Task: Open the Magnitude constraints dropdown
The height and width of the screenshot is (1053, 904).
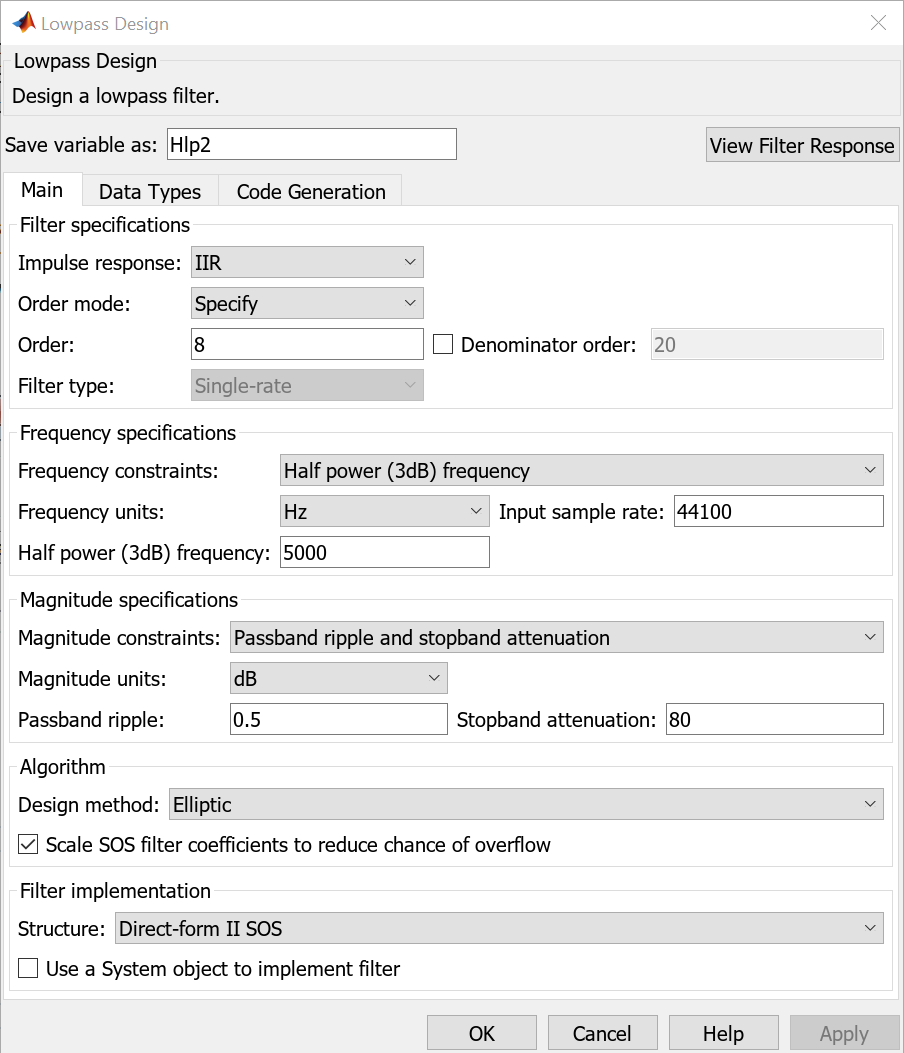Action: pyautogui.click(x=556, y=638)
